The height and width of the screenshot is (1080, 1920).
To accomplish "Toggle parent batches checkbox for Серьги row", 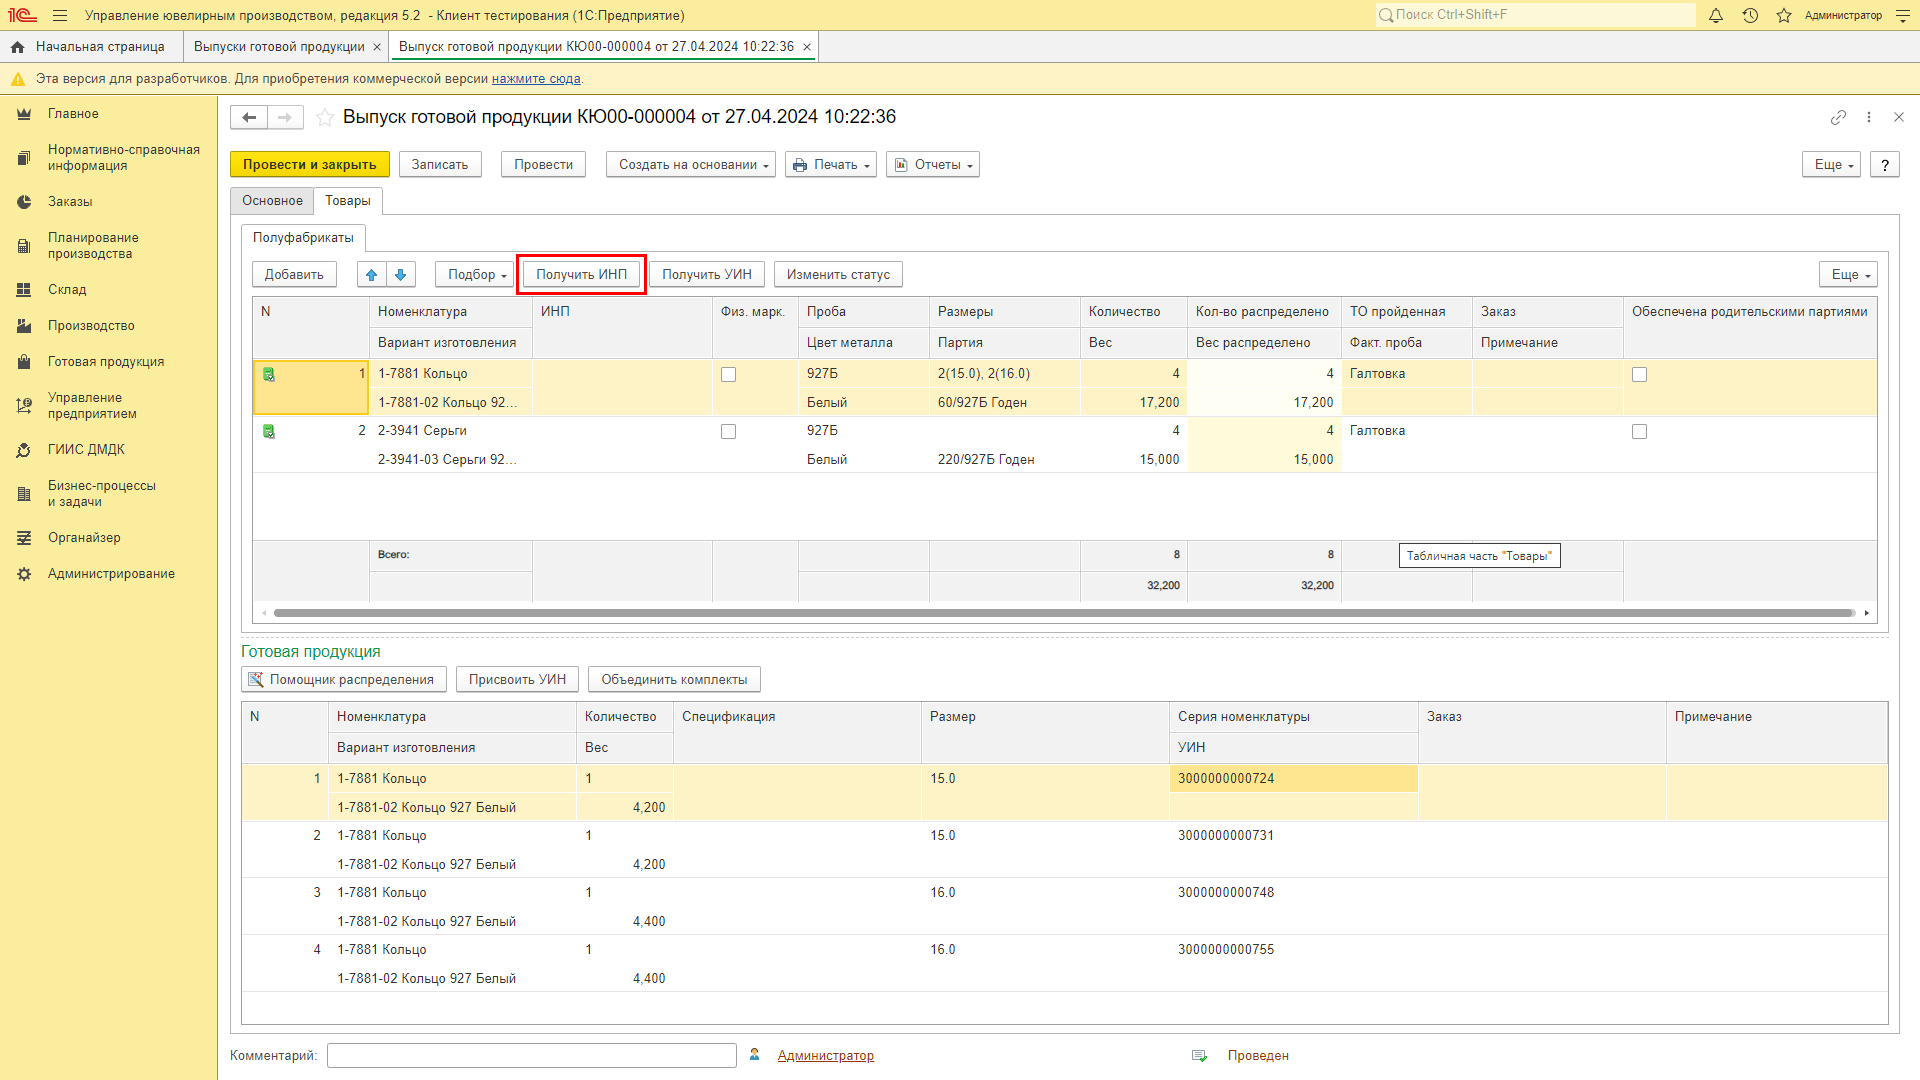I will tap(1639, 432).
